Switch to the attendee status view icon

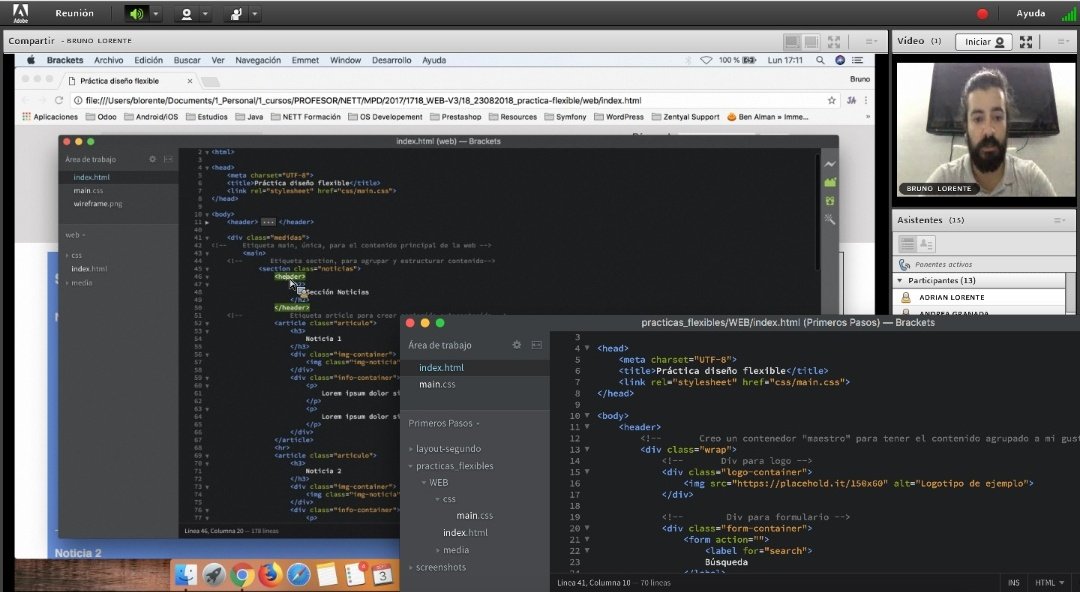[x=926, y=244]
